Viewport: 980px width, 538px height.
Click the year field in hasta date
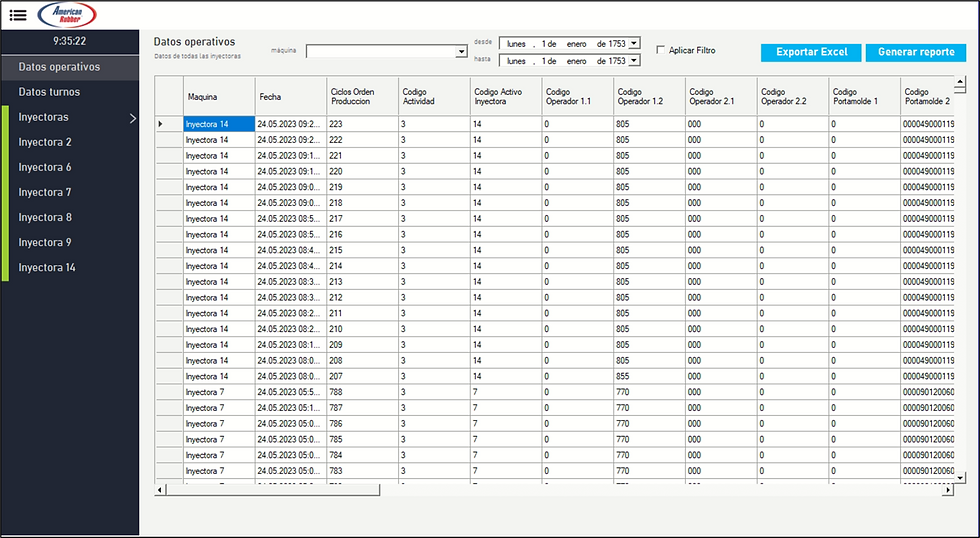pos(617,61)
